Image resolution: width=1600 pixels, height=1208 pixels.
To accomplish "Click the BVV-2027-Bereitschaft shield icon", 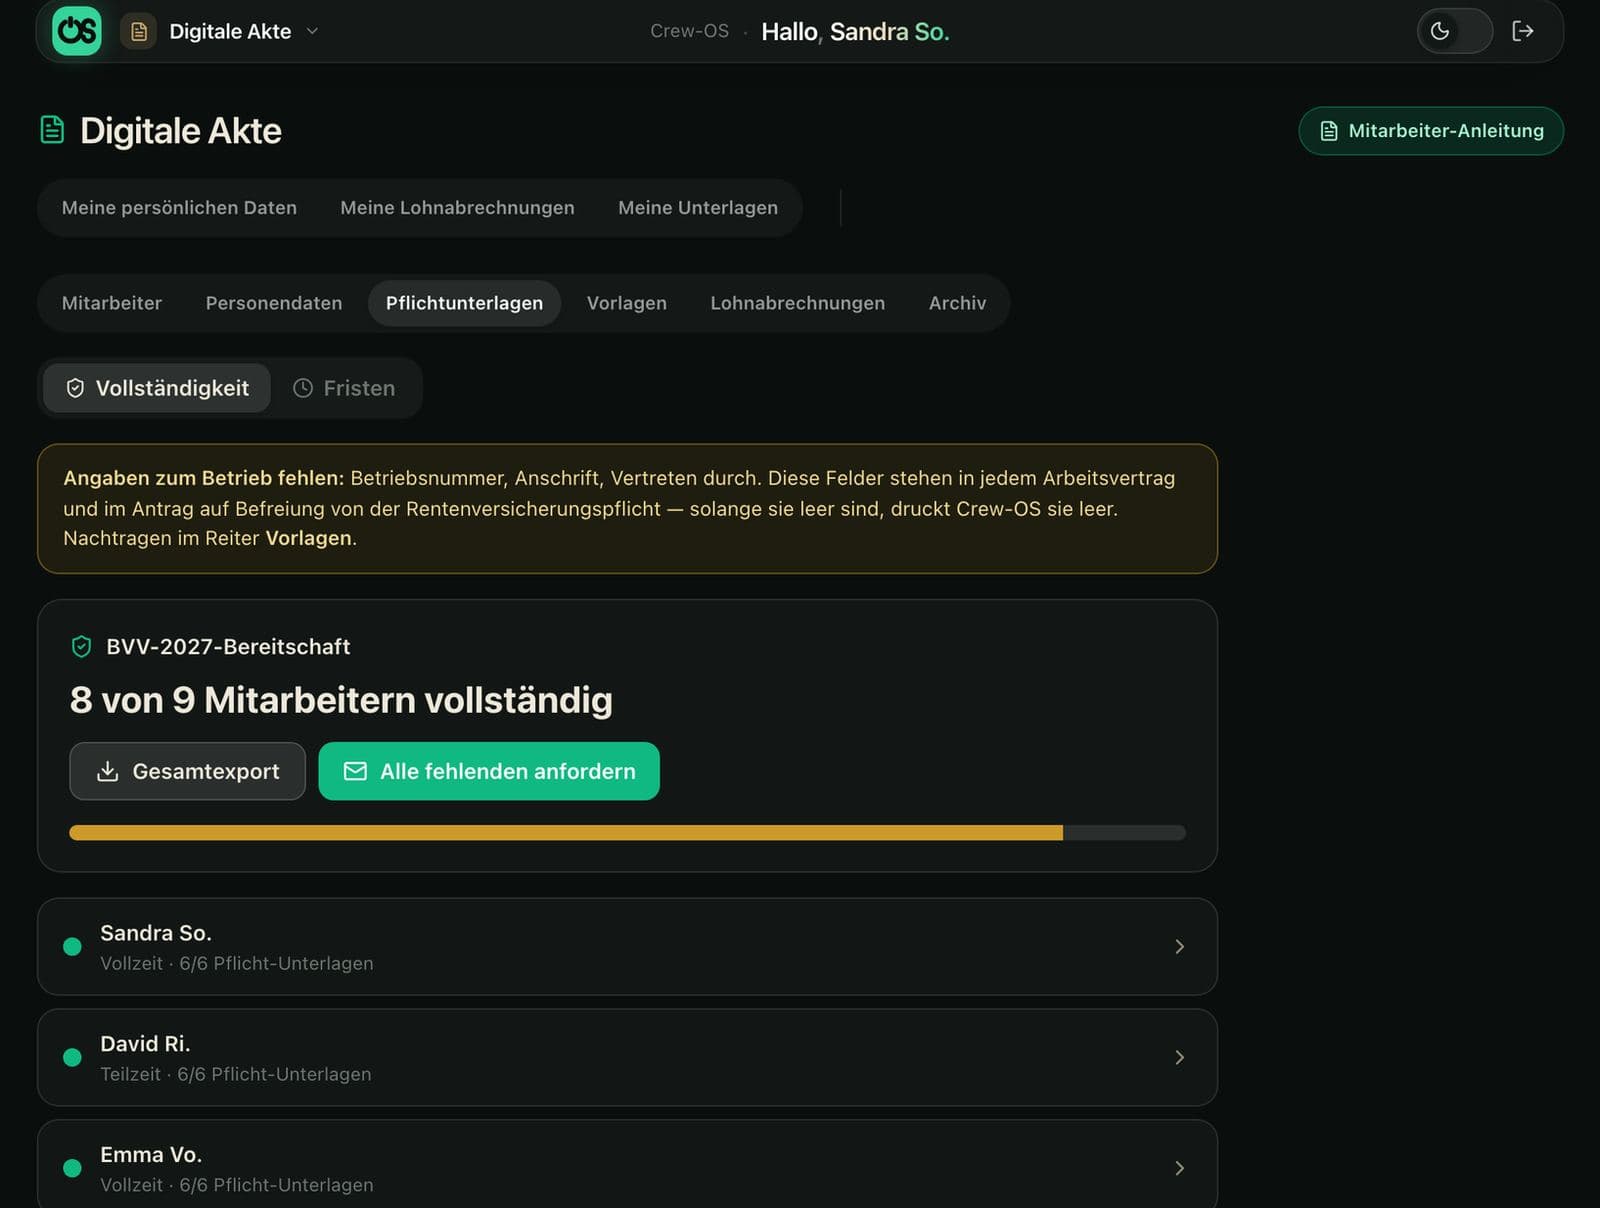I will pyautogui.click(x=82, y=647).
